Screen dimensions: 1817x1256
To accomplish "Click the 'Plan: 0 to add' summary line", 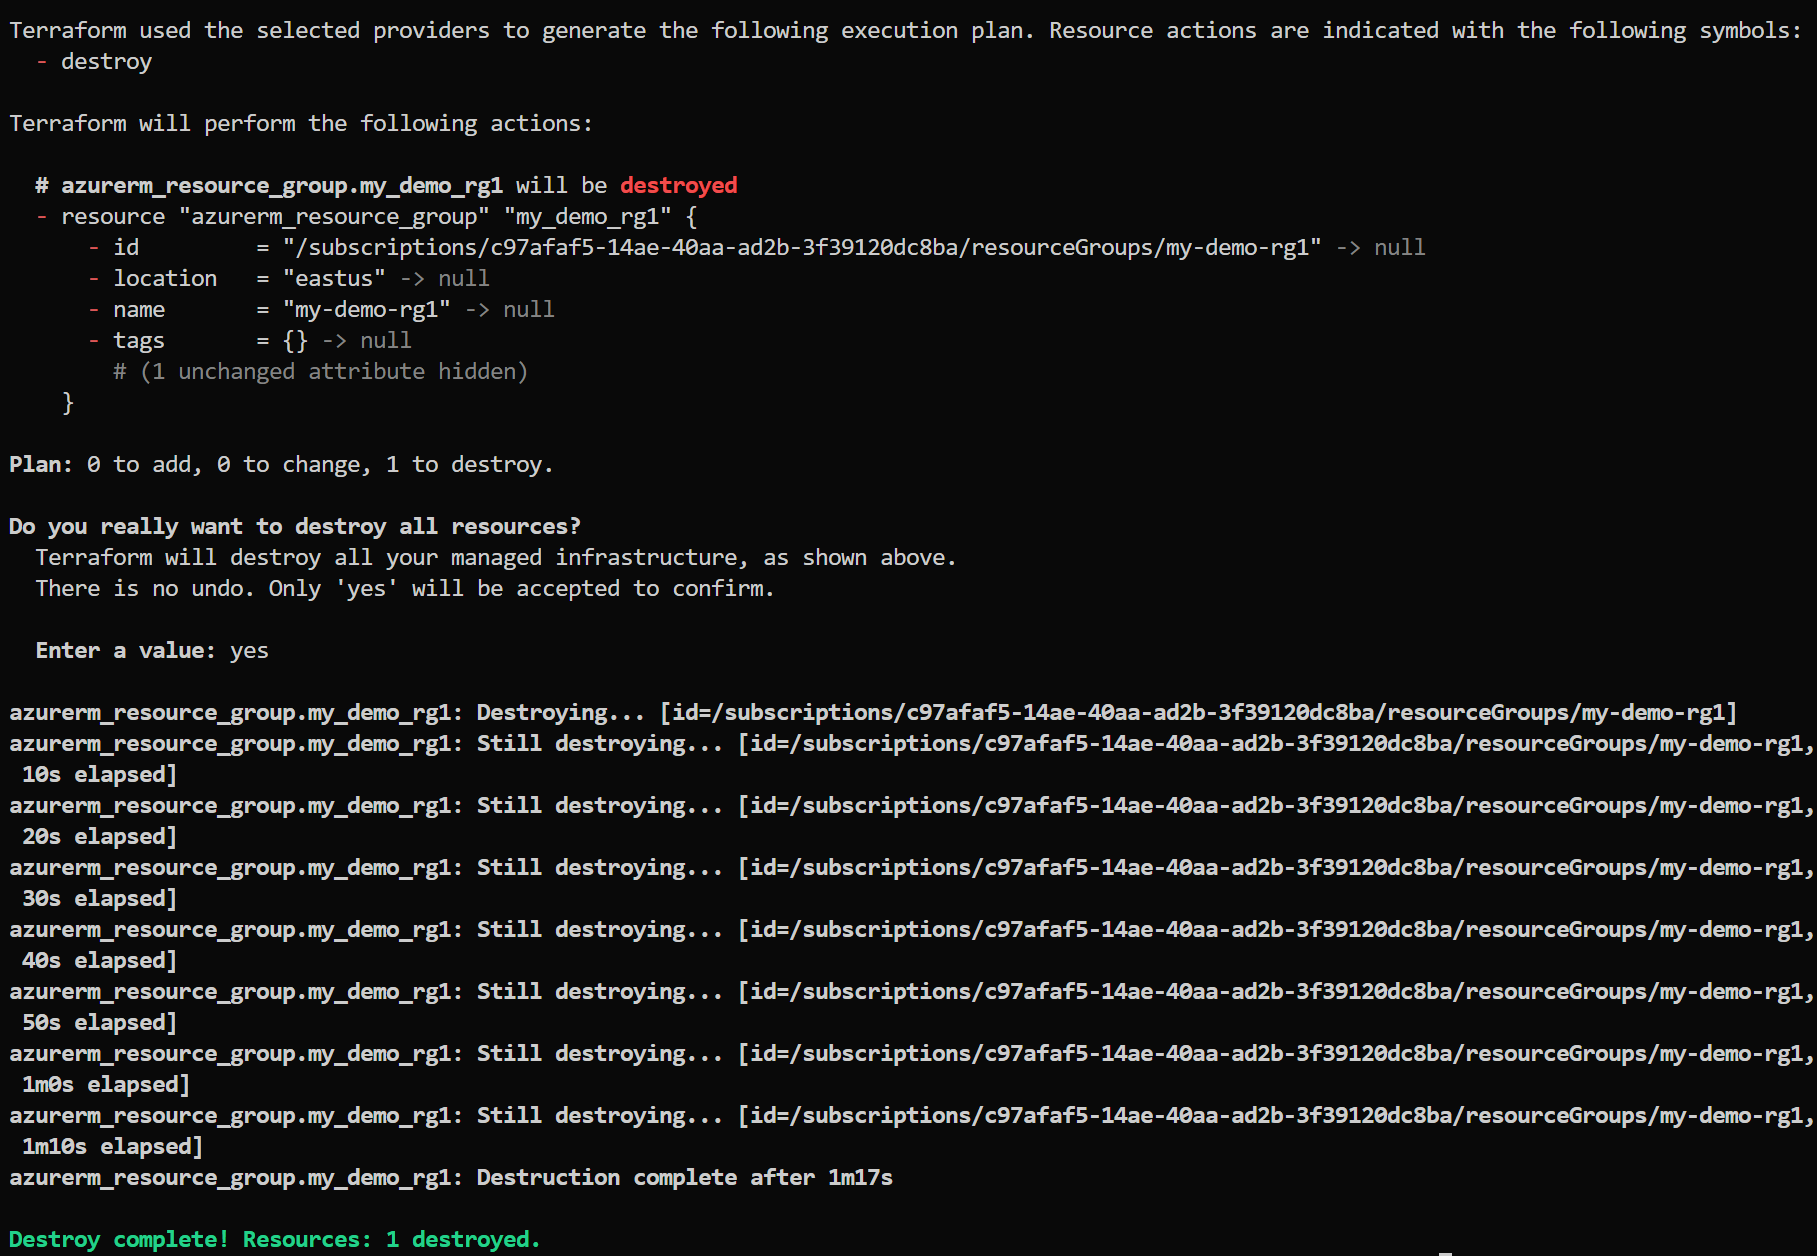I will (281, 465).
